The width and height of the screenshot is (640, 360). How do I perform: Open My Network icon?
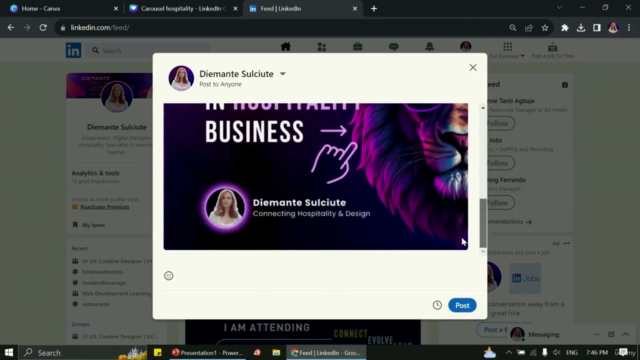point(322,47)
